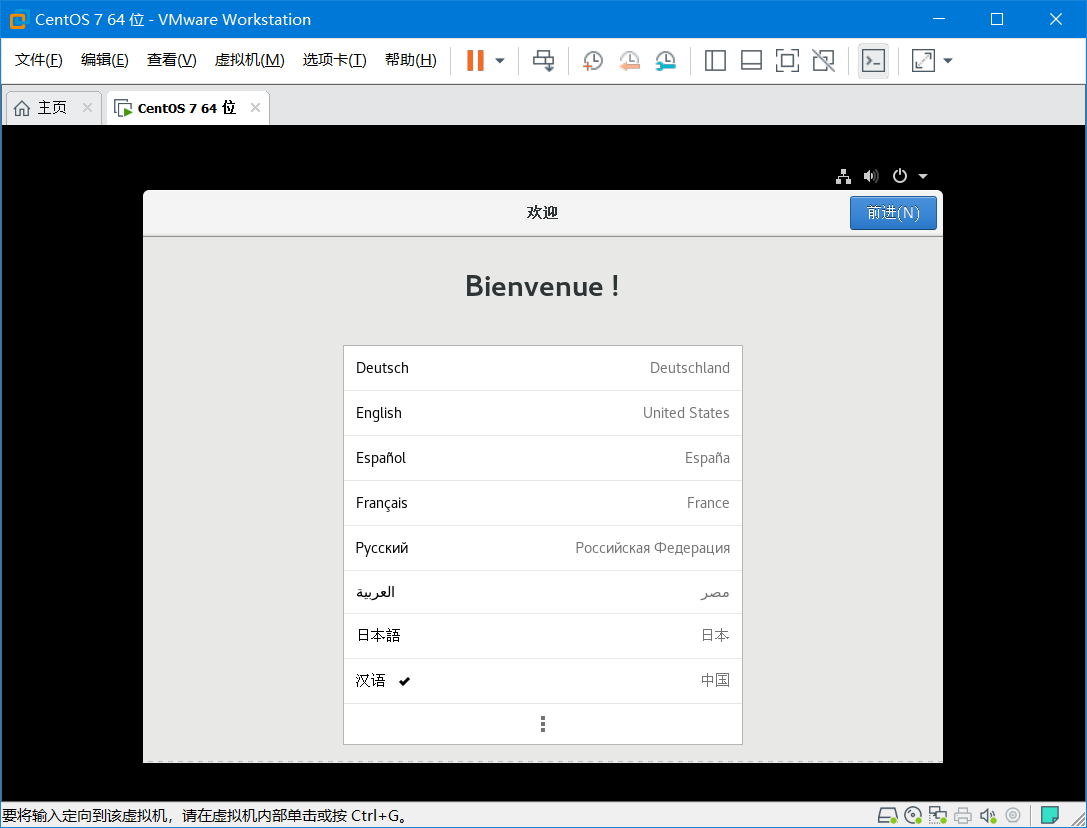Image resolution: width=1087 pixels, height=828 pixels.
Task: Click the send Ctrl+Alt+Del icon
Action: coord(544,60)
